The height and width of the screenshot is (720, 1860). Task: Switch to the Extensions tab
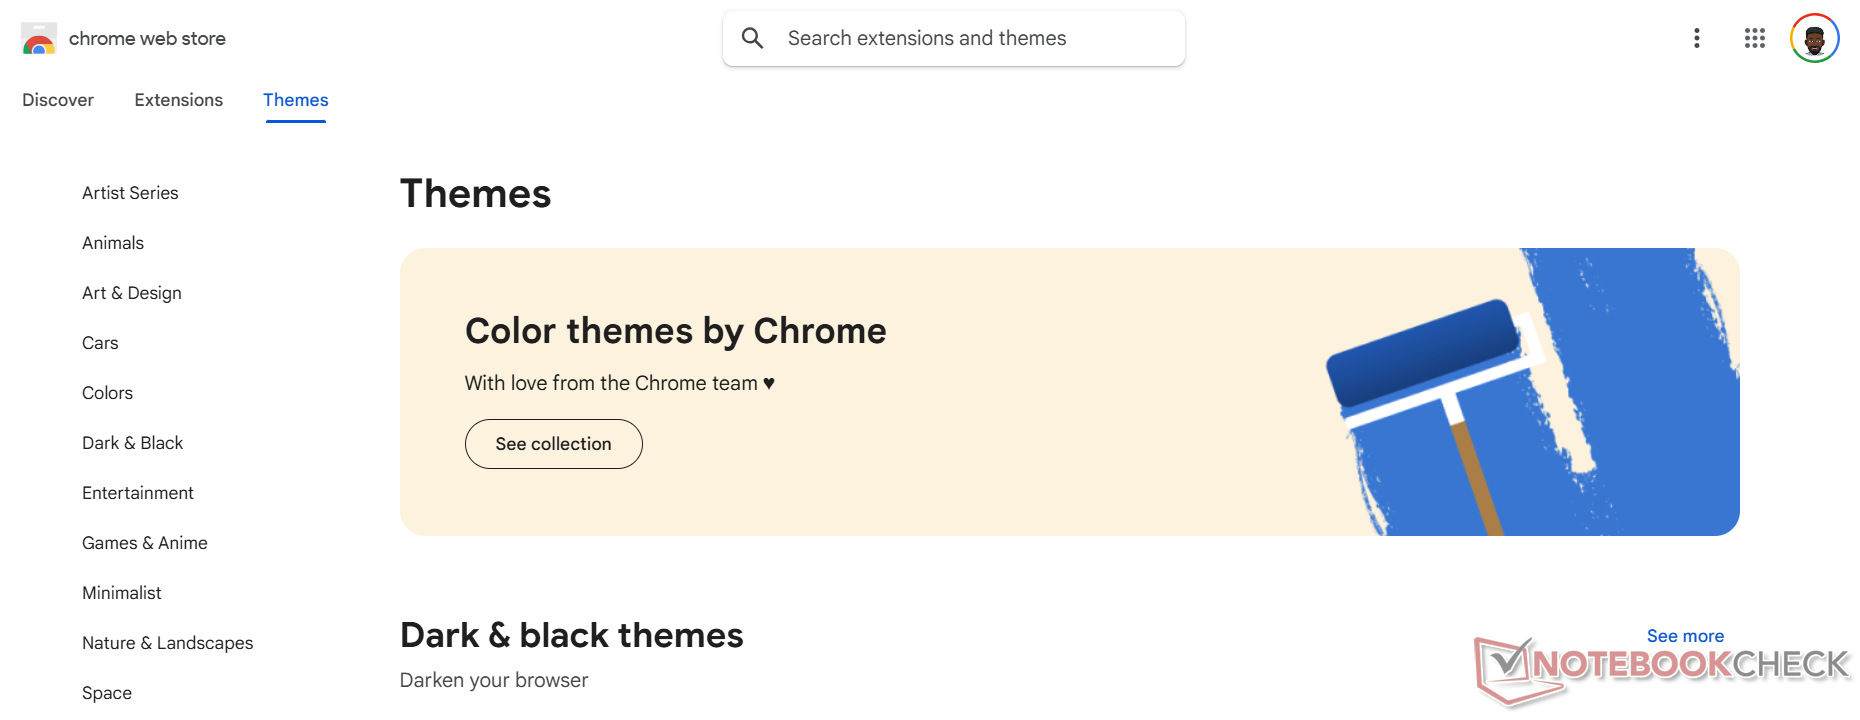click(179, 100)
